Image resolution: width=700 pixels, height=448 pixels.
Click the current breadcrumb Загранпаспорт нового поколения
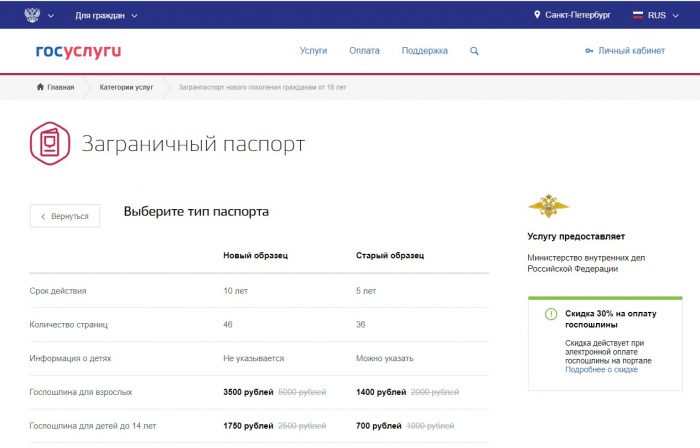tap(262, 87)
